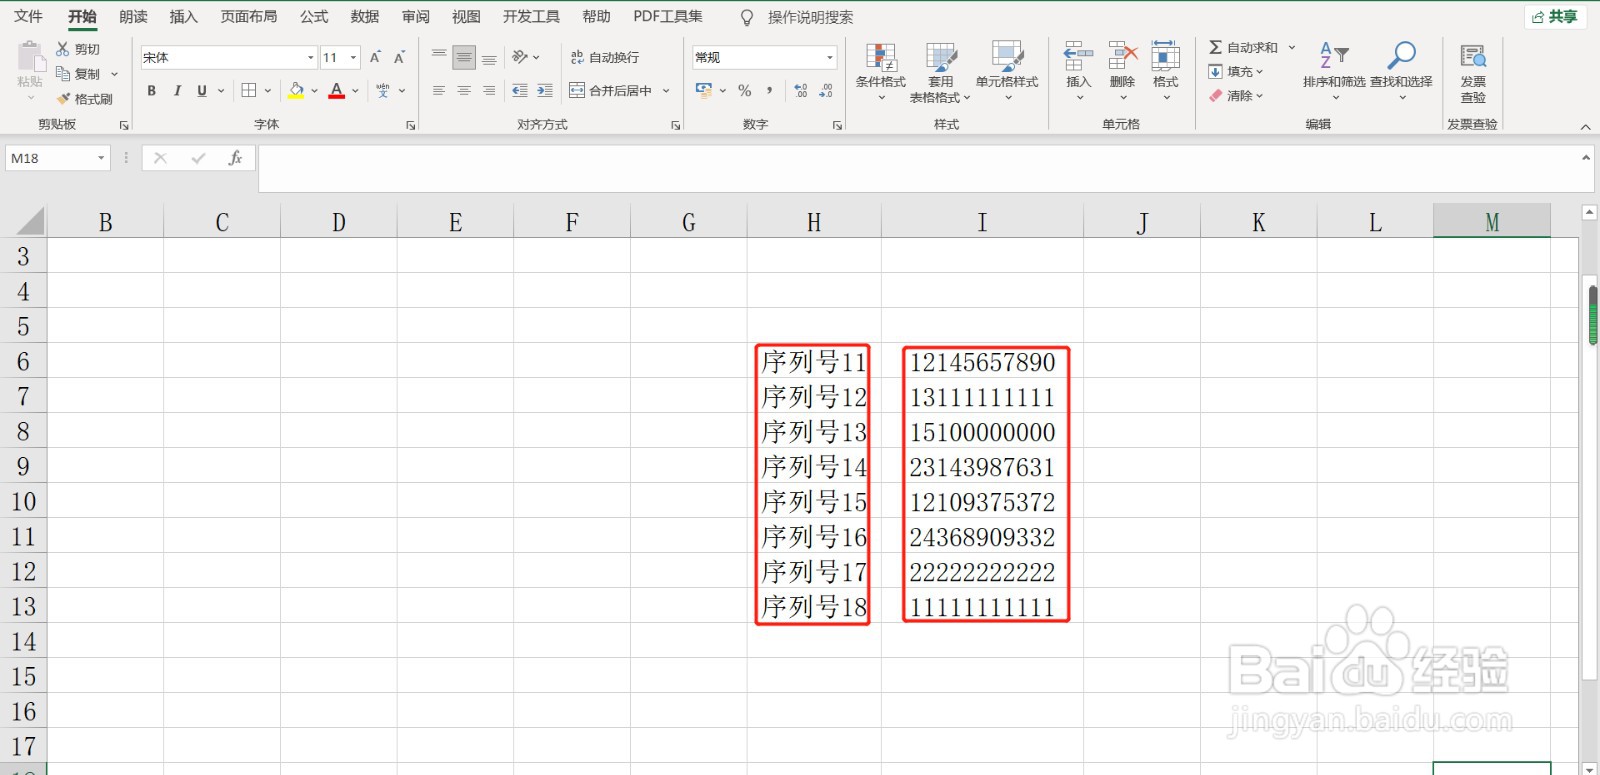The width and height of the screenshot is (1600, 775).
Task: Open Find & Select (查找和选择)
Action: coord(1401,71)
